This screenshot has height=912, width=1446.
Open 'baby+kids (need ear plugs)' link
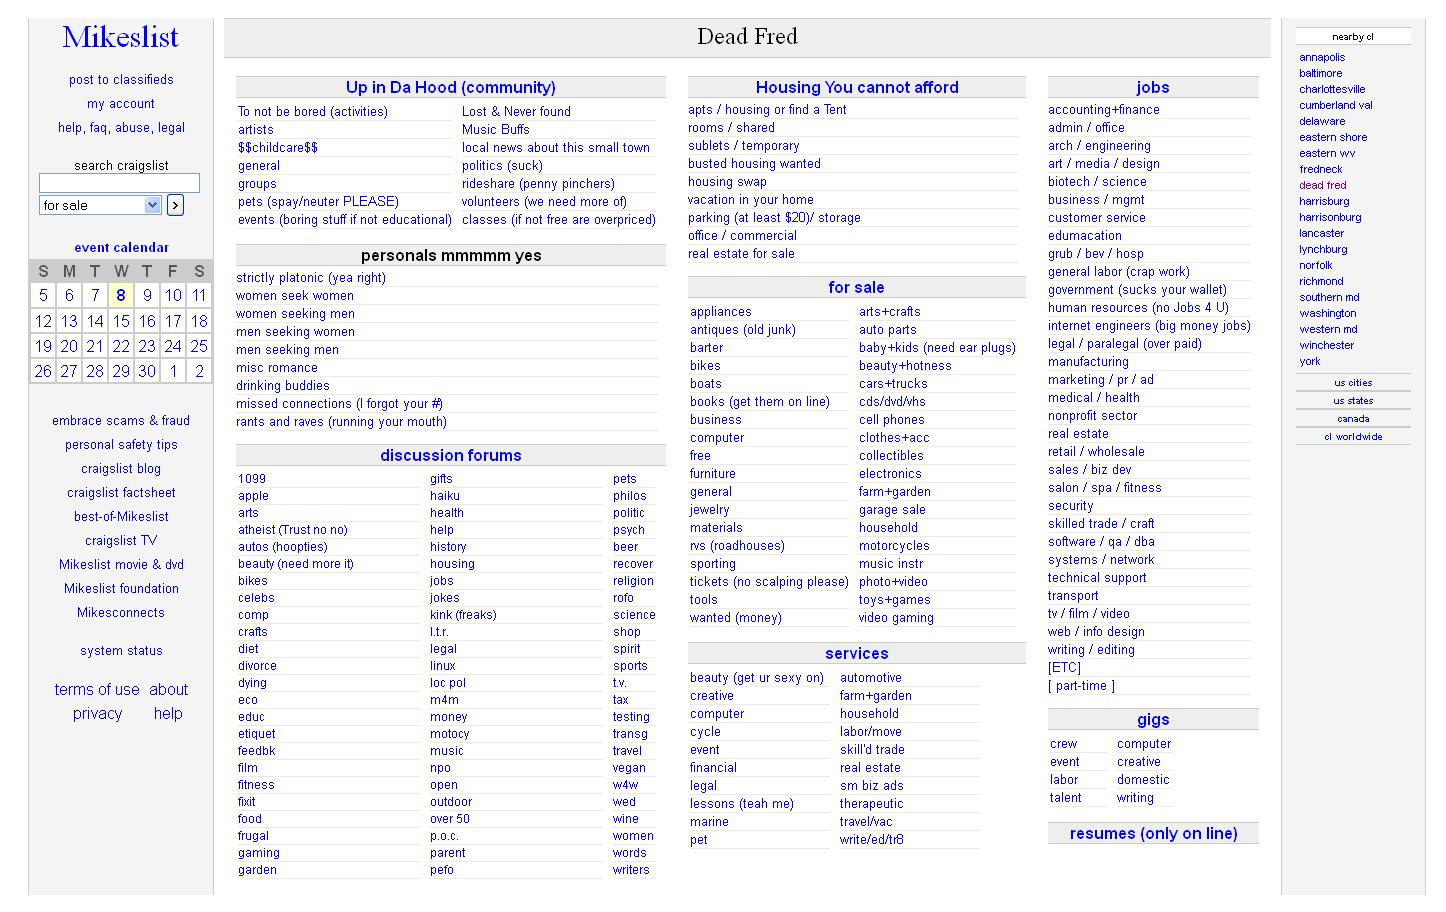click(937, 348)
